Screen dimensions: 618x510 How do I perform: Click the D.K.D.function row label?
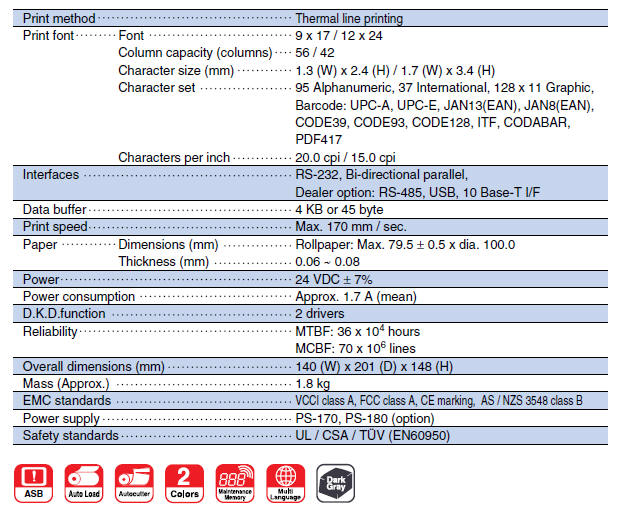click(63, 313)
